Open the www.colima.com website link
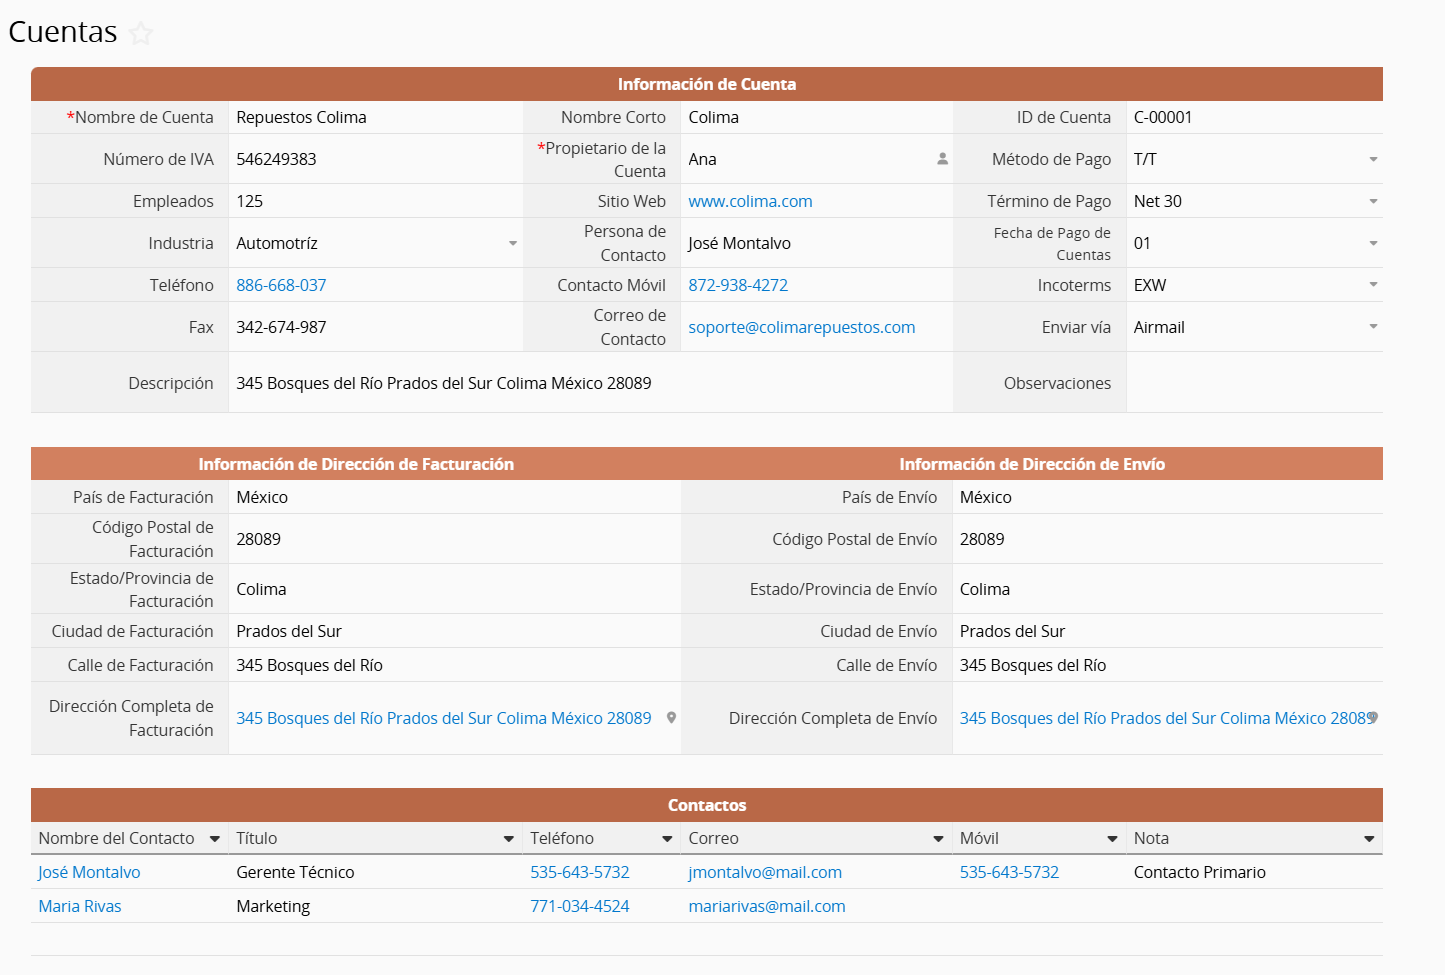Image resolution: width=1445 pixels, height=975 pixels. tap(750, 202)
